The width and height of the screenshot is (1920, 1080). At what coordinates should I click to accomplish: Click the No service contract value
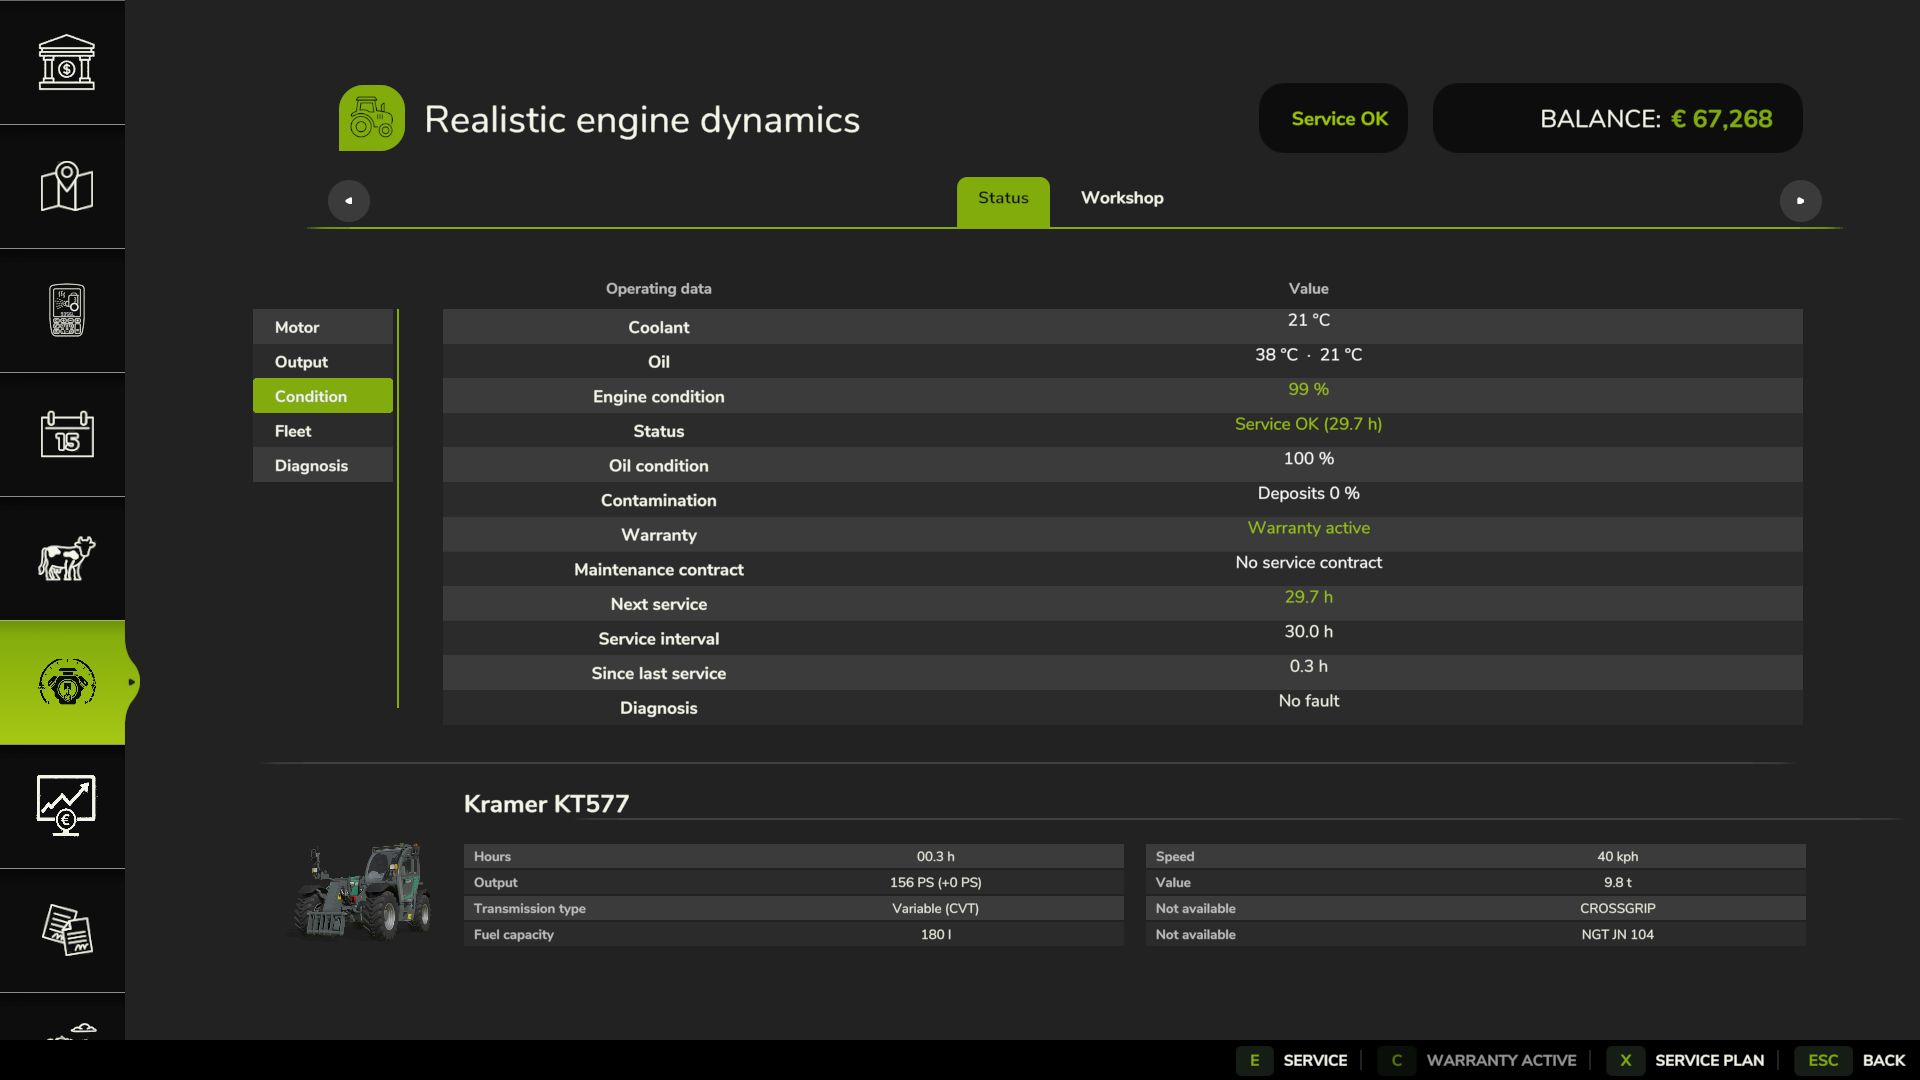[x=1308, y=562]
